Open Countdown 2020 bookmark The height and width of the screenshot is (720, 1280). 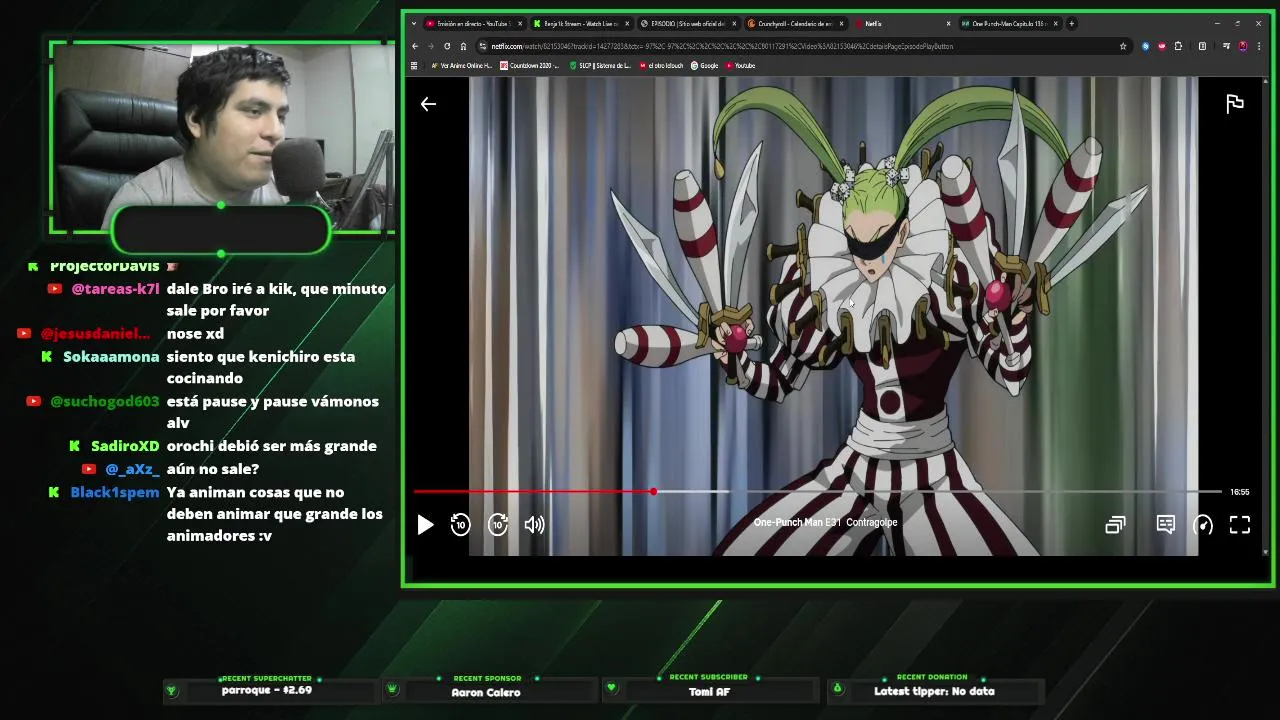530,66
